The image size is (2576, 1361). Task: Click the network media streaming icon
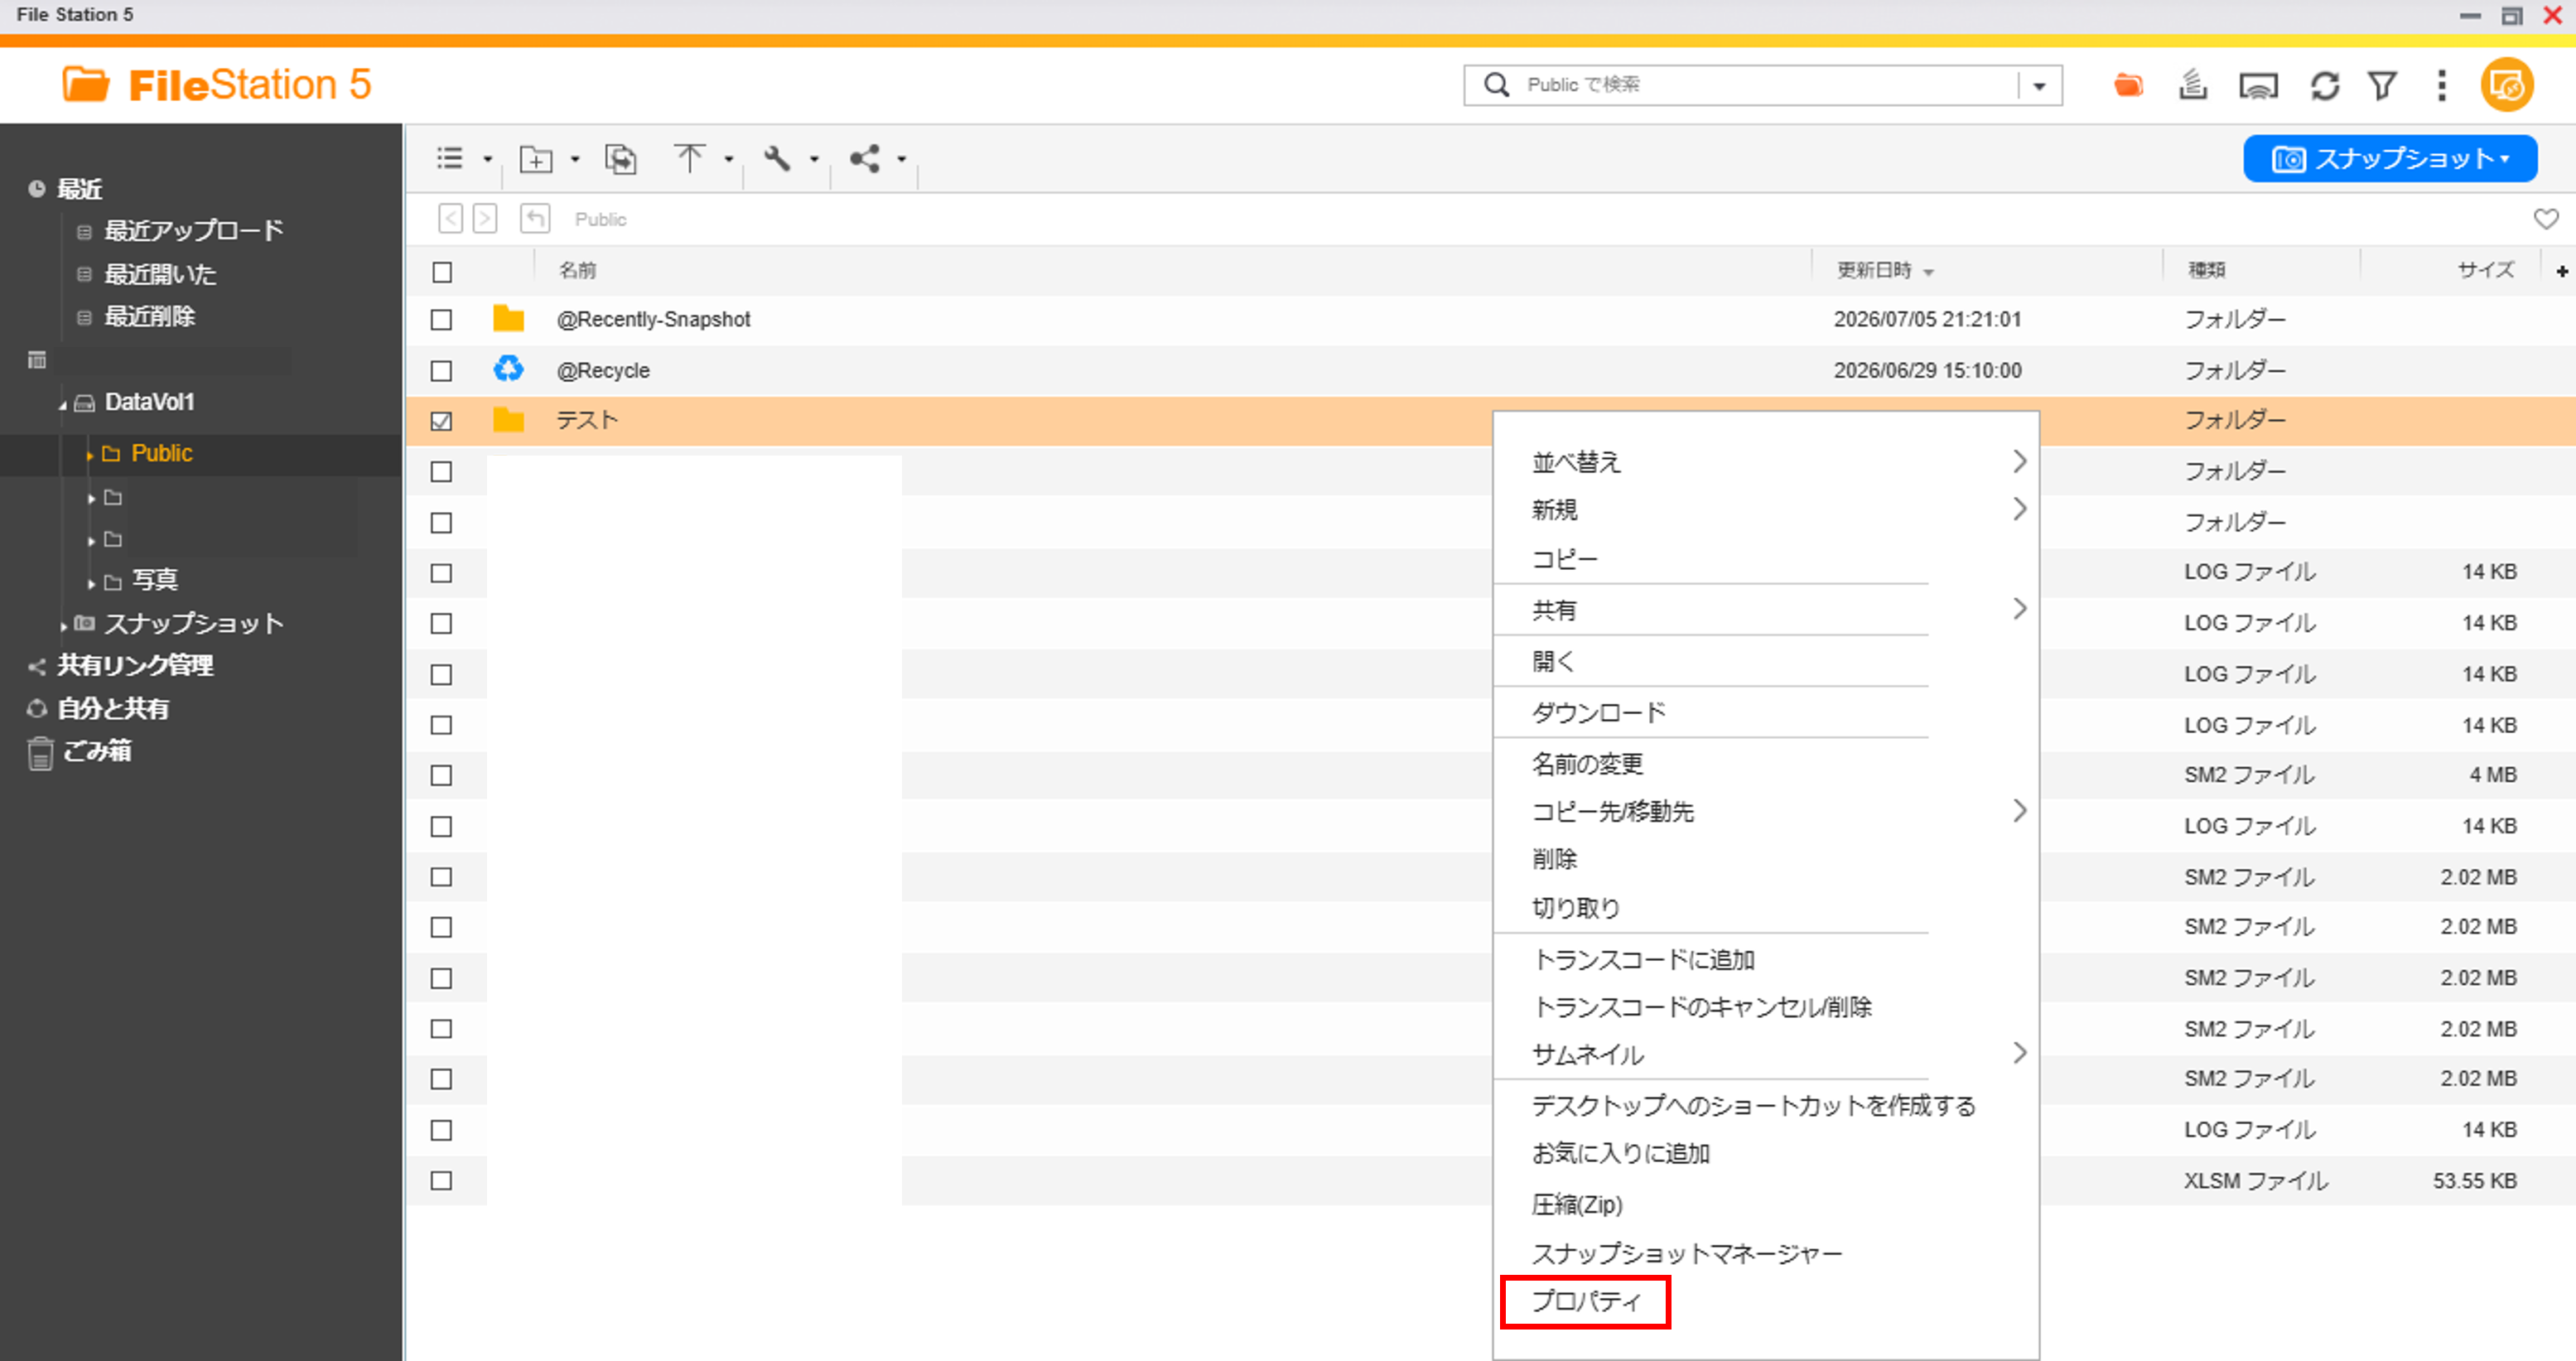[2258, 86]
